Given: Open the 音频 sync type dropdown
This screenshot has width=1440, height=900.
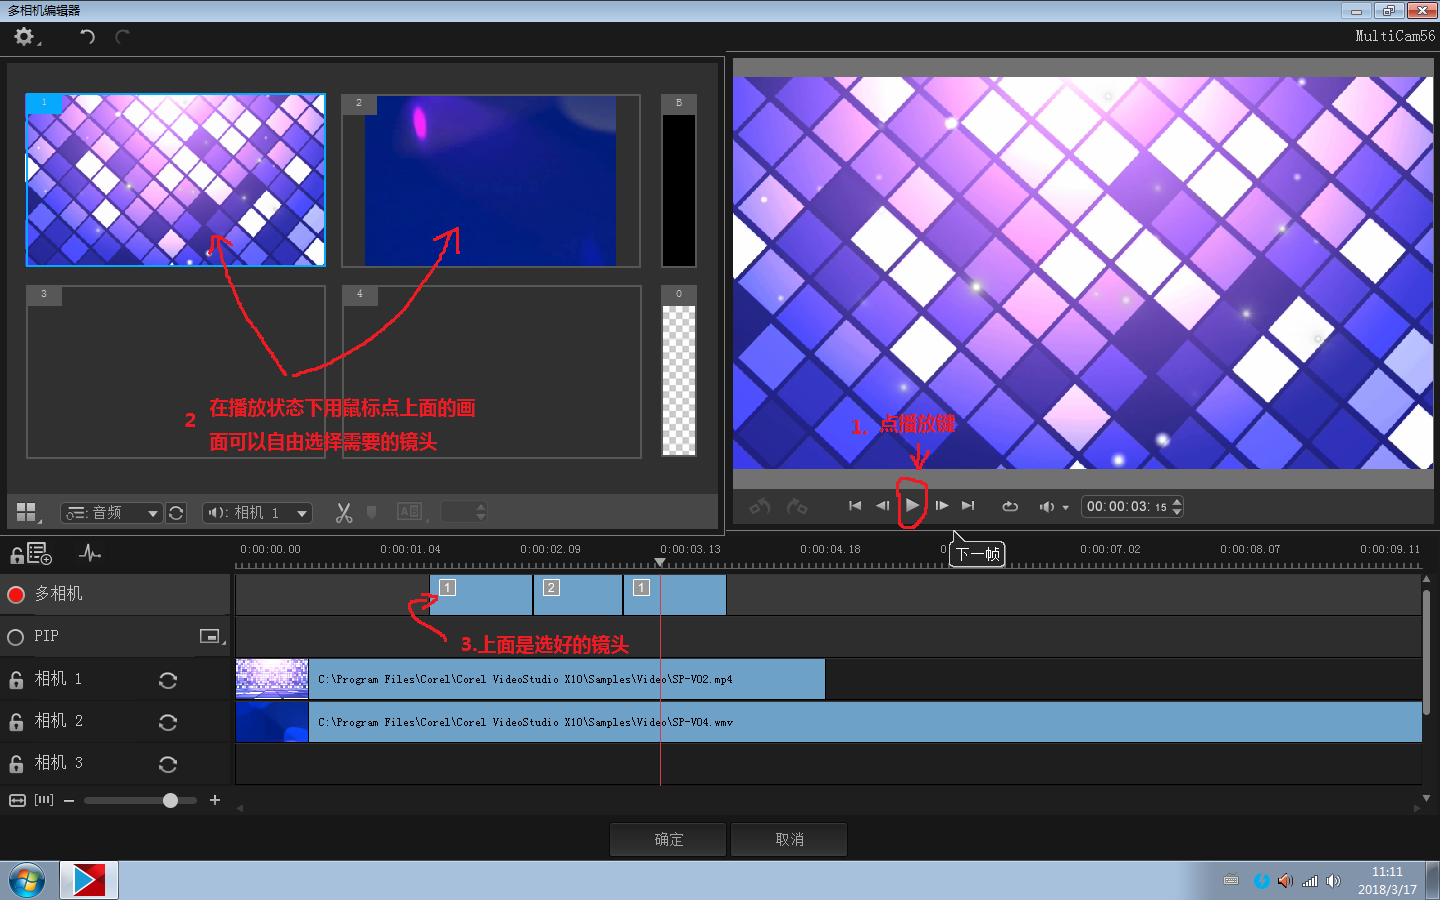Looking at the screenshot, I should point(111,513).
